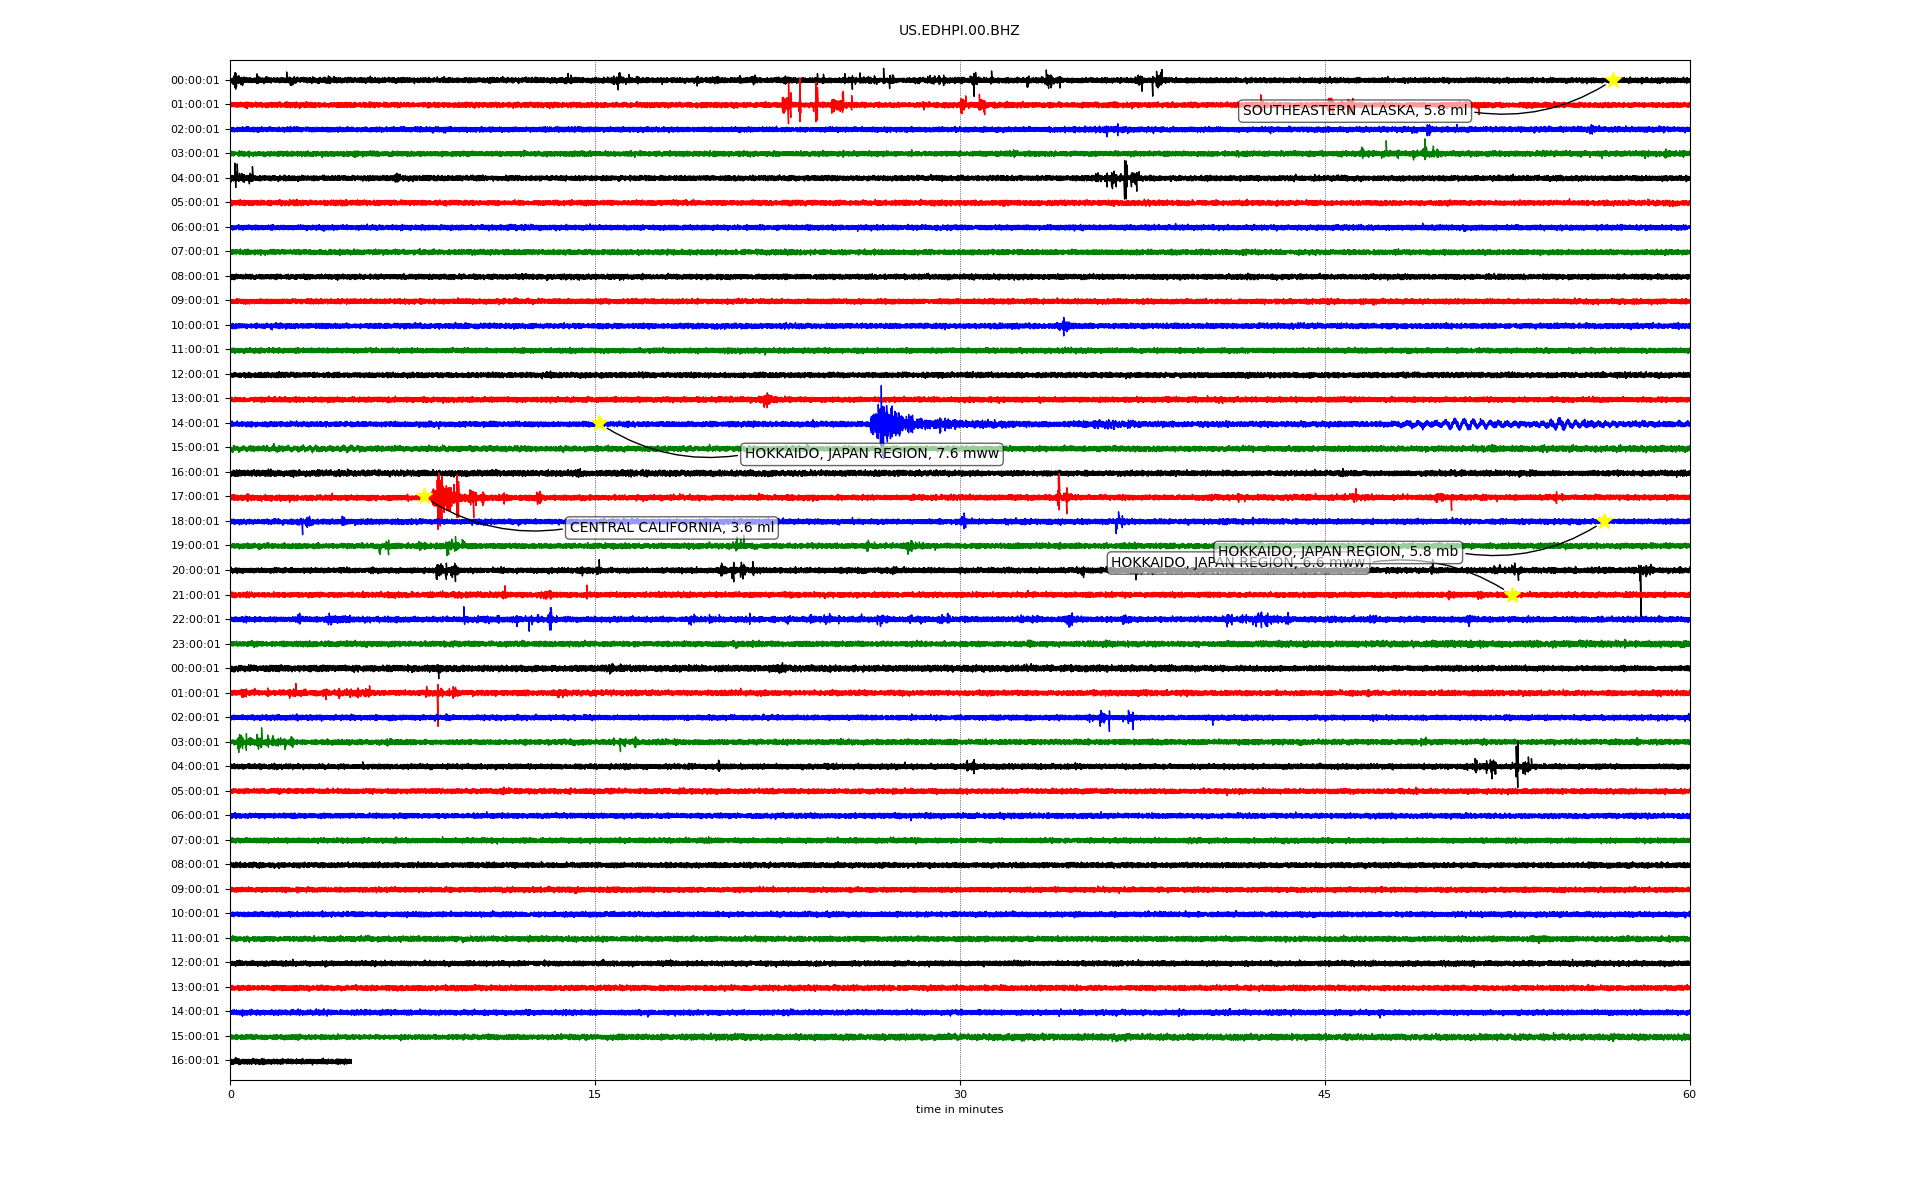The height and width of the screenshot is (1200, 1920).
Task: Select the HOKKAIDO, JAPAN REGION, 7.6 mww label
Action: [x=871, y=454]
